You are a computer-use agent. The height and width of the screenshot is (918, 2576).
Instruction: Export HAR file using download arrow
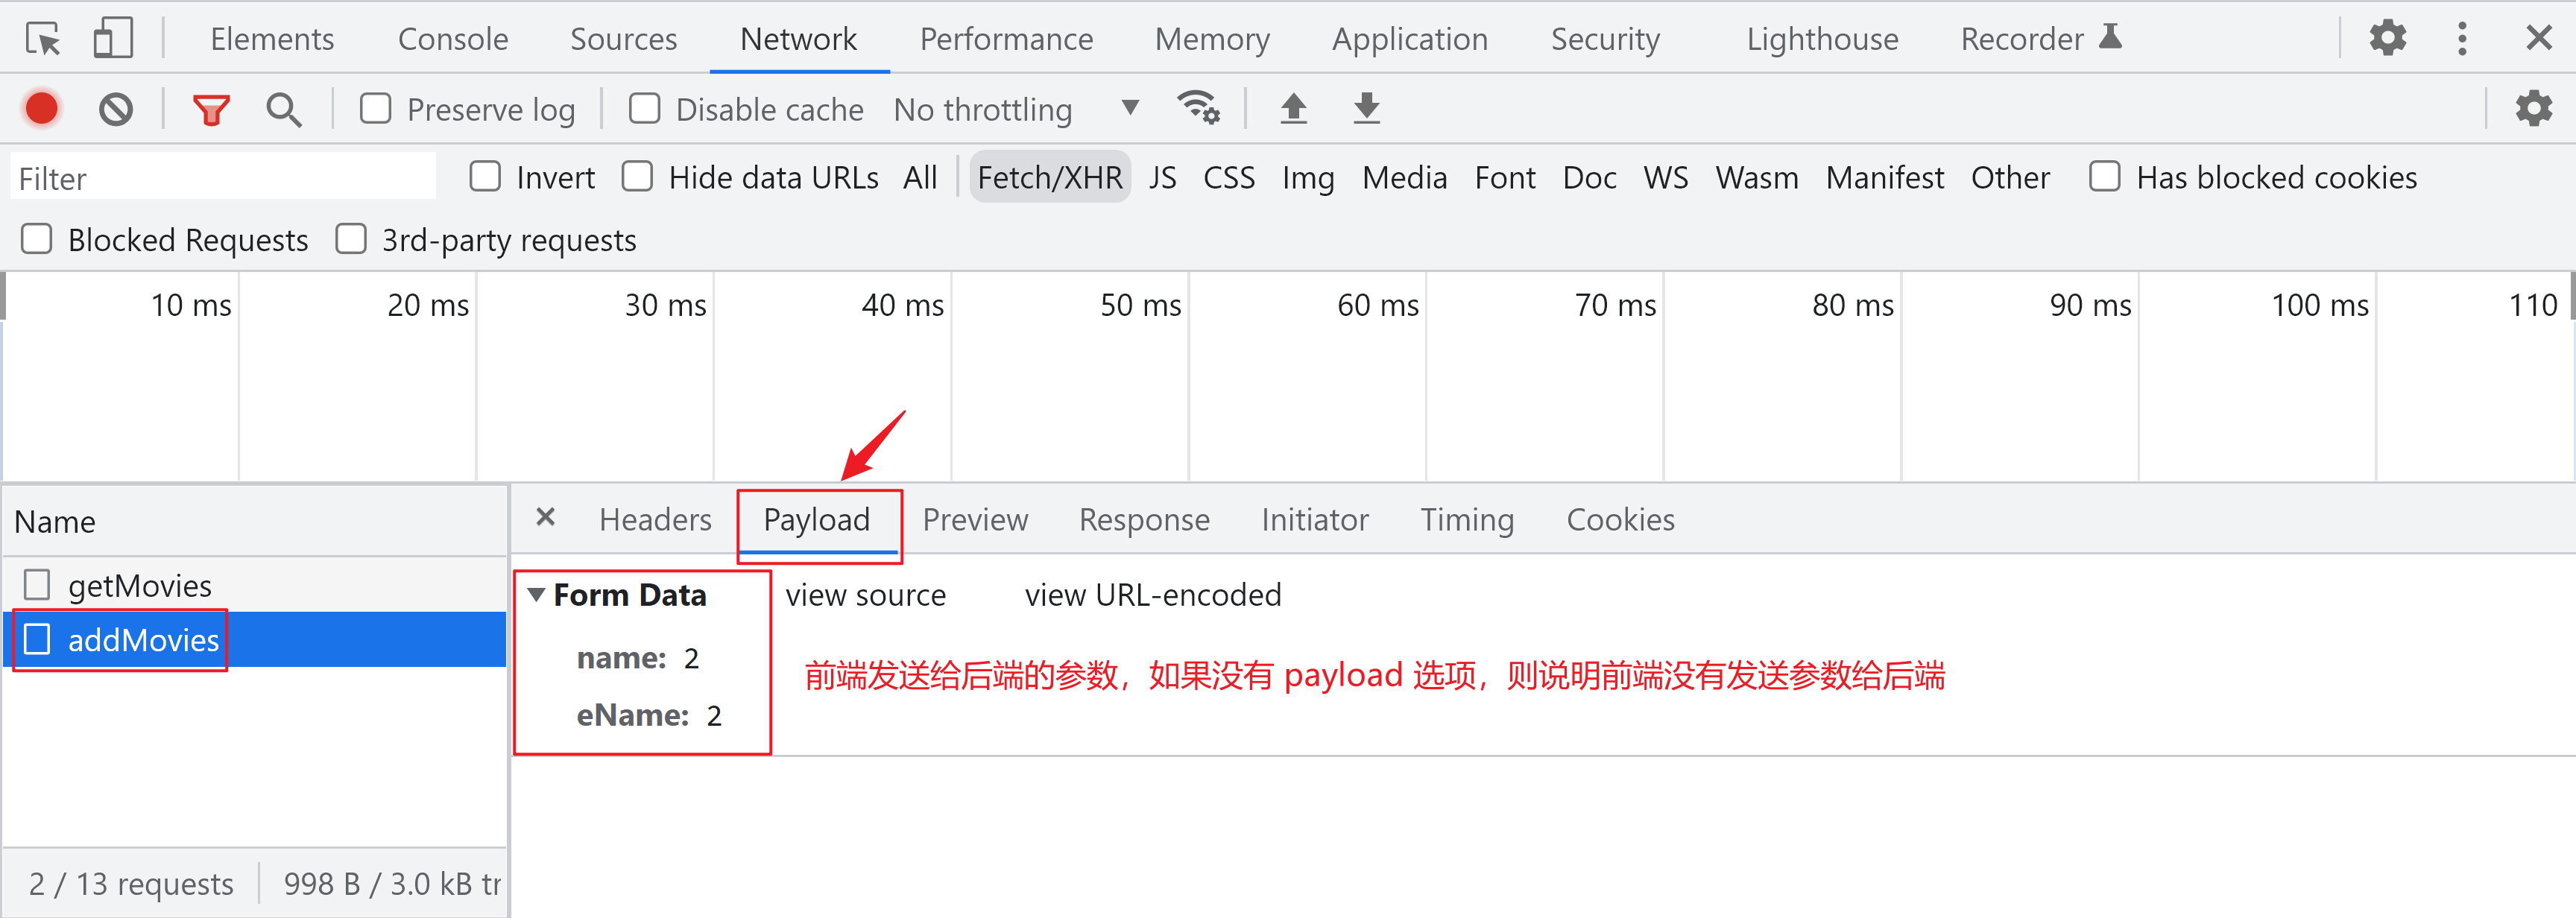tap(1366, 108)
